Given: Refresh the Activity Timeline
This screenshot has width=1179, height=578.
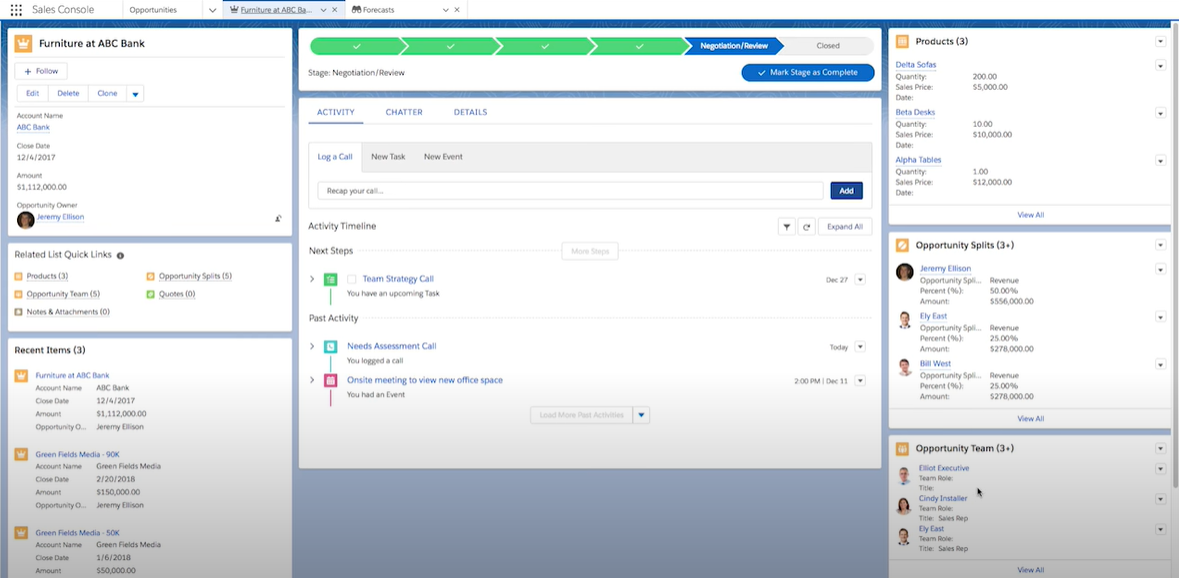Looking at the screenshot, I should point(807,226).
